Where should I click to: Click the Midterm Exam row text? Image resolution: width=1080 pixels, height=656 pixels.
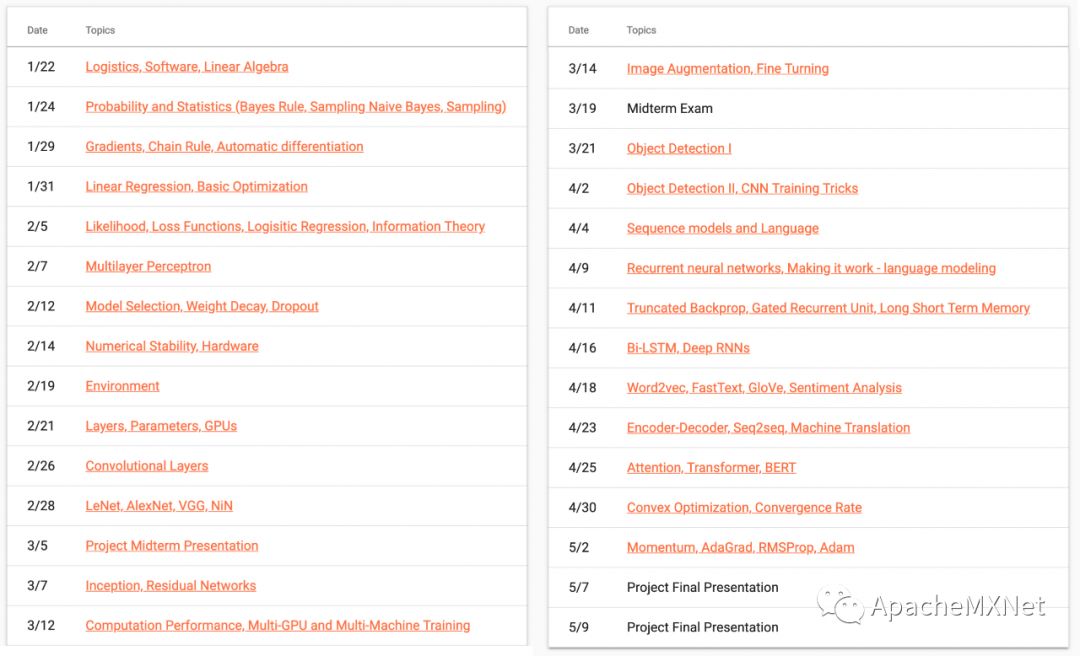pos(670,109)
